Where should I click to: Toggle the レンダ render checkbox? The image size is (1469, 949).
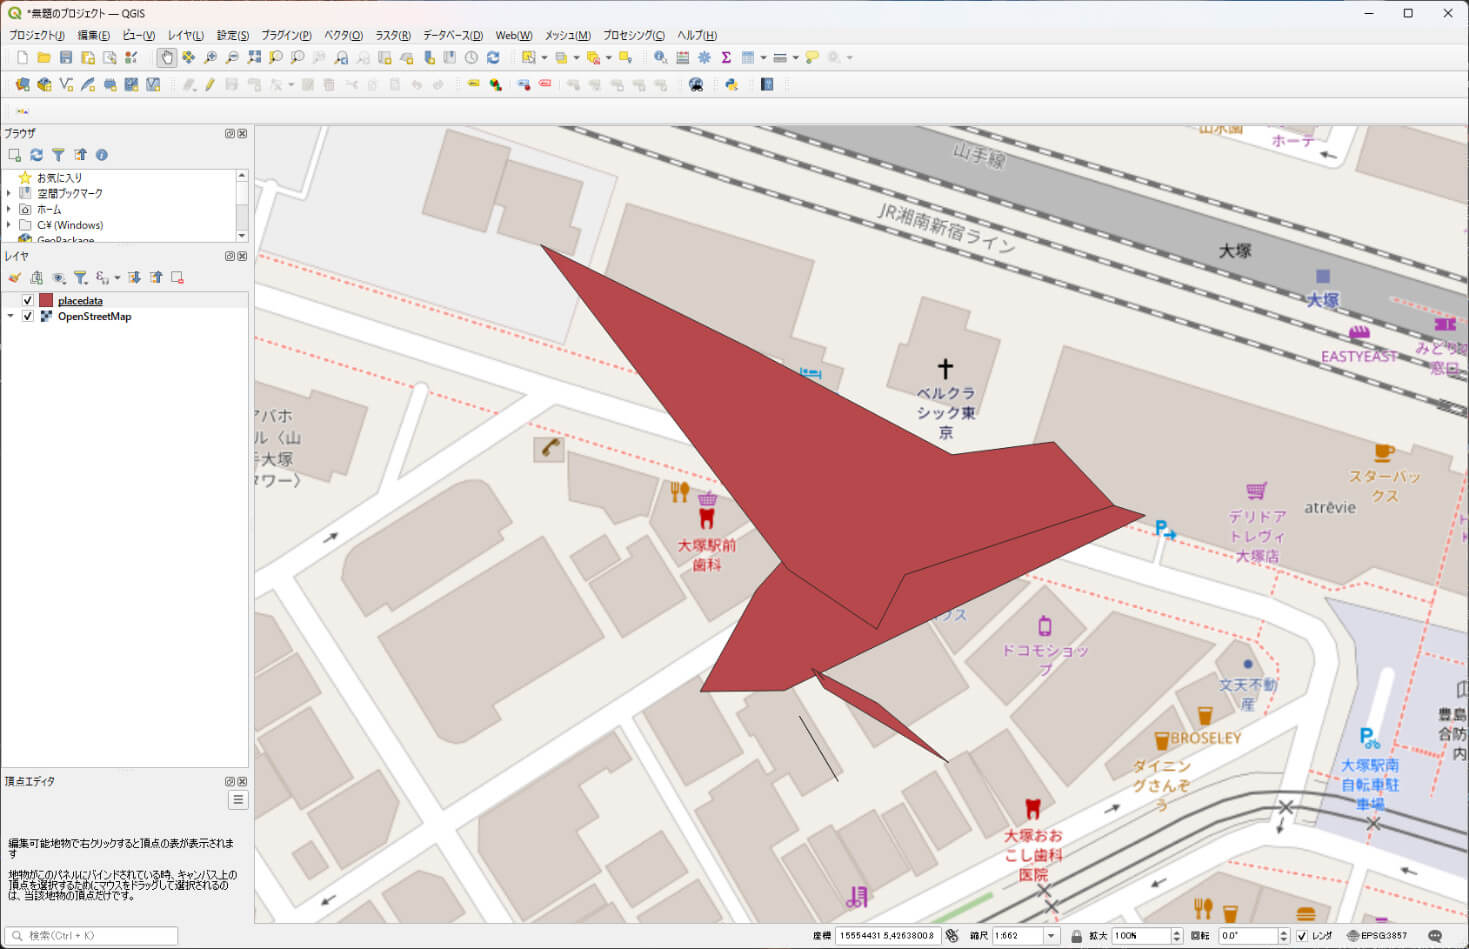[1302, 936]
